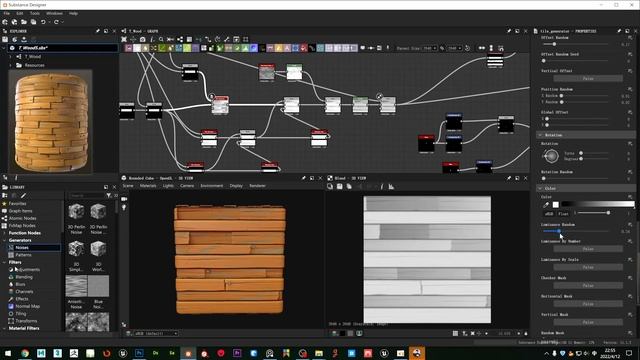Image resolution: width=640 pixels, height=360 pixels.
Task: Click the Rotation Random expose icon
Action: coord(630,172)
